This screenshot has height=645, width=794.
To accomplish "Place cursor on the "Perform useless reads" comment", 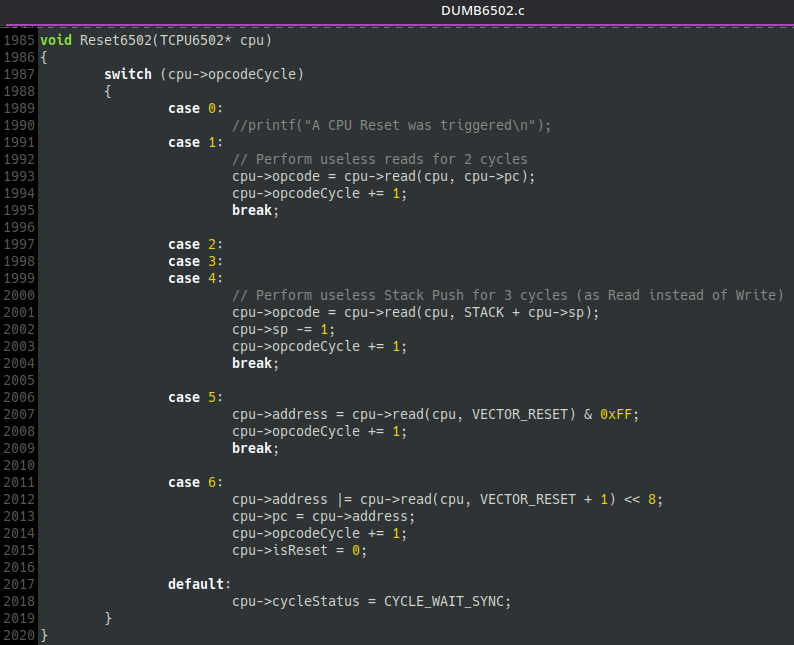I will pos(379,159).
